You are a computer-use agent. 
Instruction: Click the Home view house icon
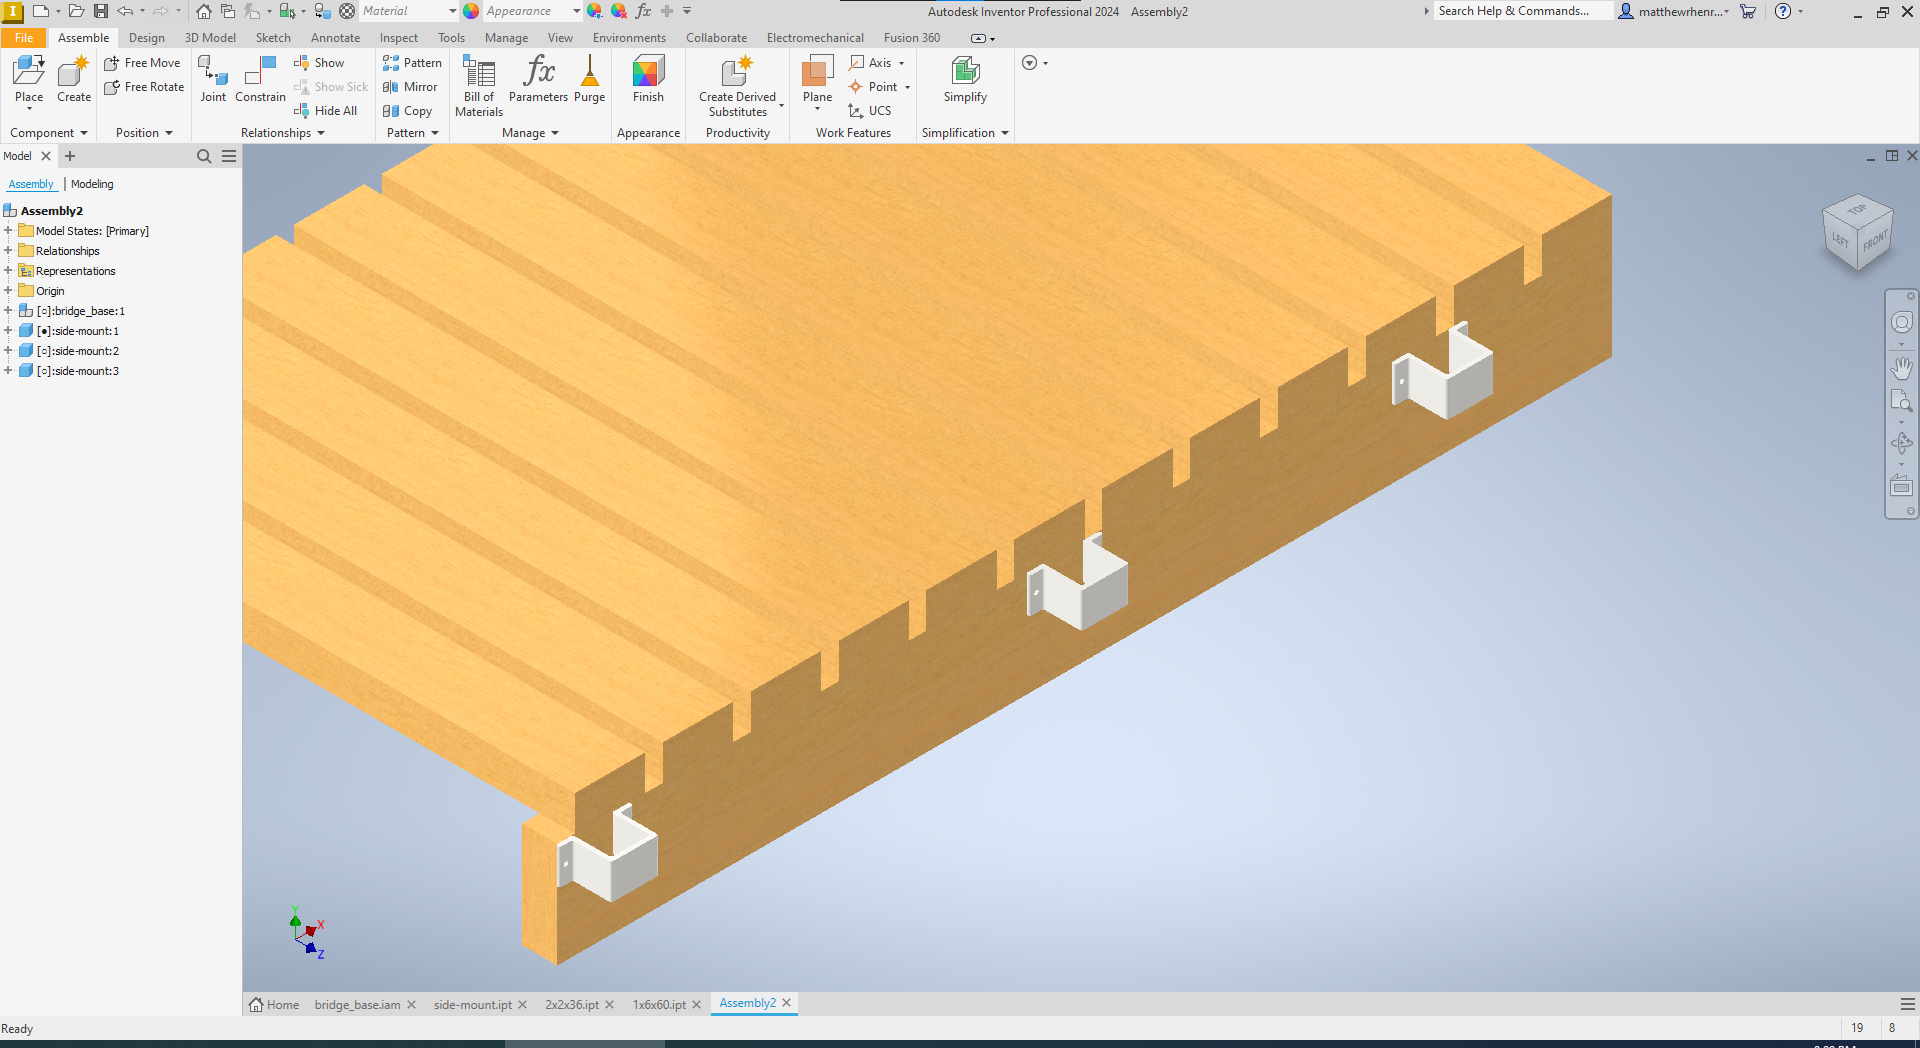(204, 11)
